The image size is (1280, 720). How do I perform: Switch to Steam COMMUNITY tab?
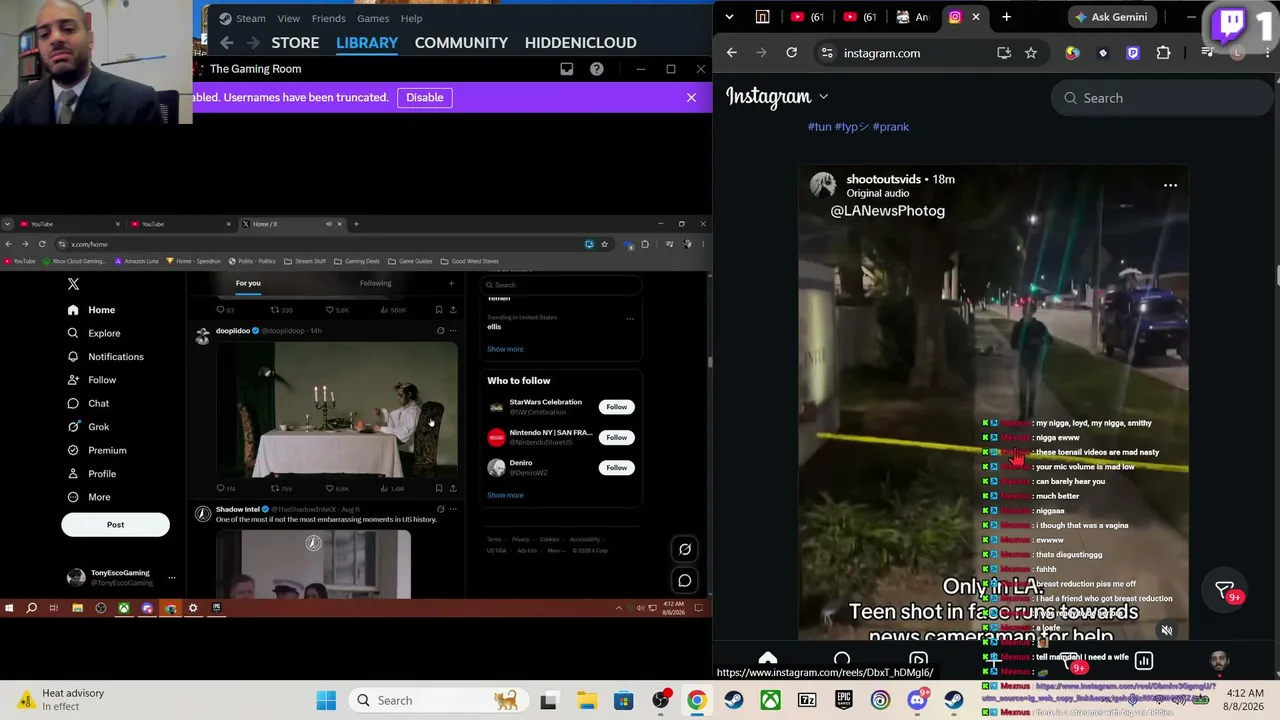(461, 43)
